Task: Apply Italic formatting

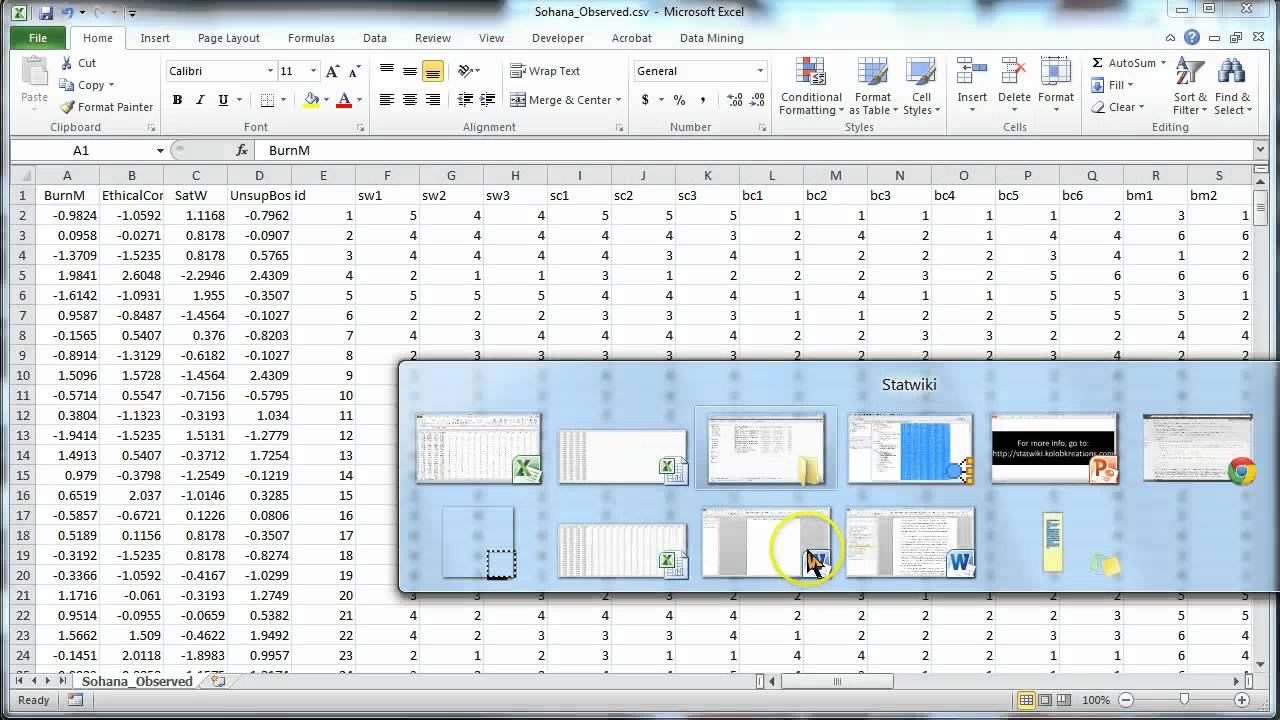Action: [200, 100]
